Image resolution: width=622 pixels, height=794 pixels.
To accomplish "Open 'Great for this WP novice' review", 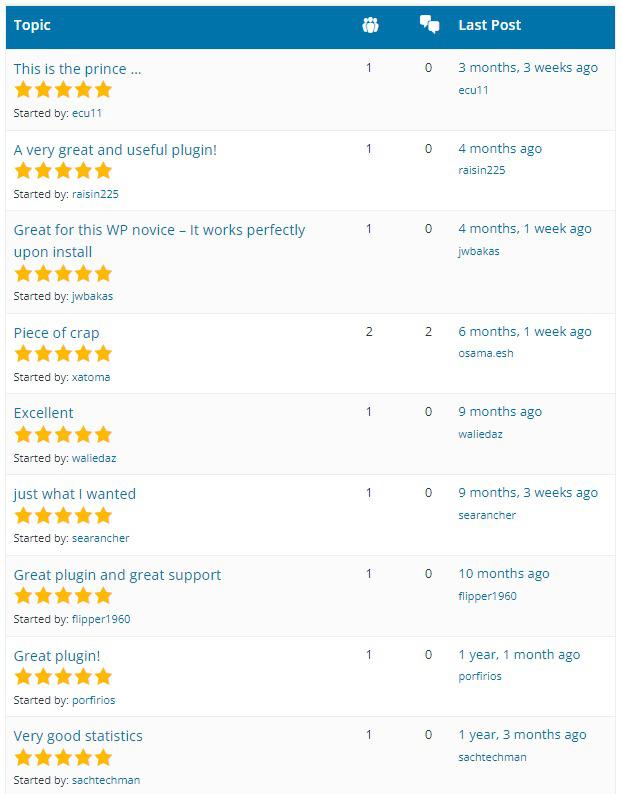I will coord(159,230).
